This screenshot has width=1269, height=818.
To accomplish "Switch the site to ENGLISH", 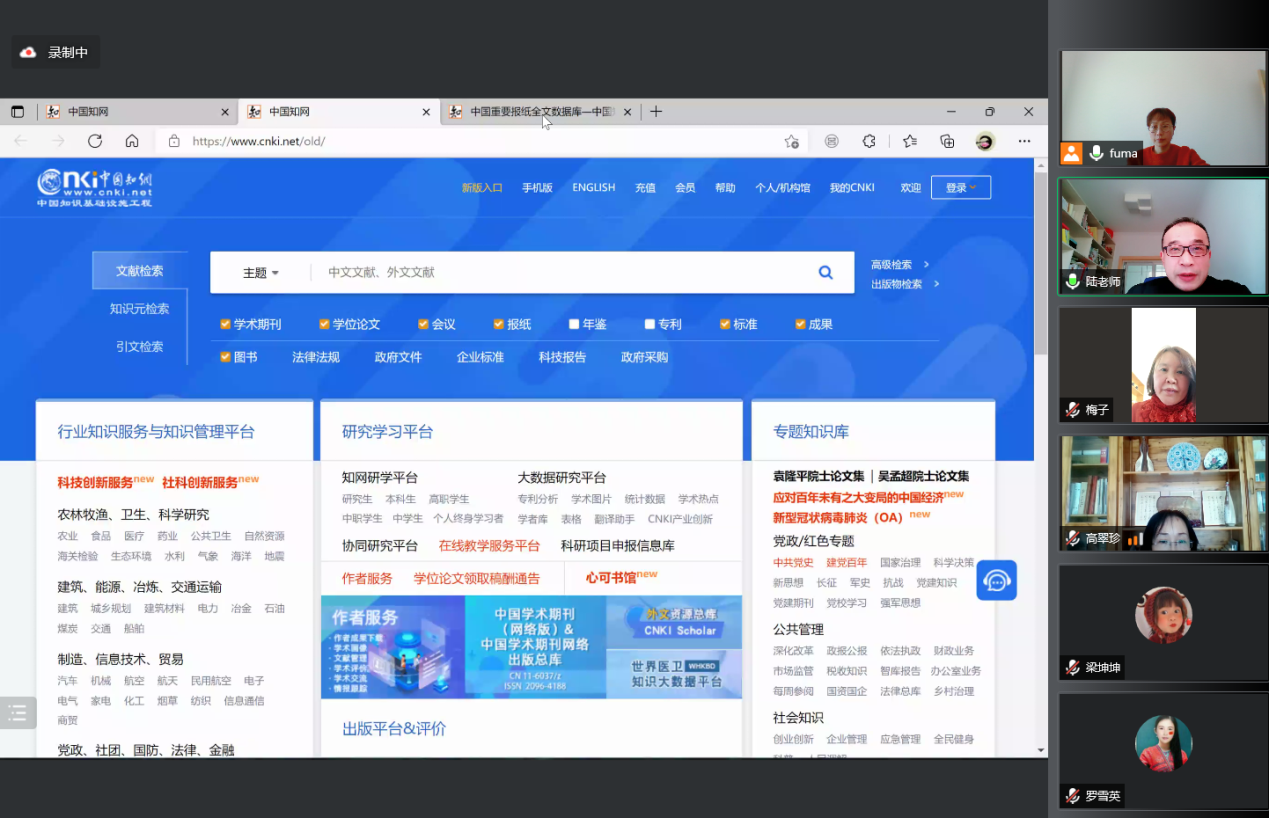I will tap(594, 188).
